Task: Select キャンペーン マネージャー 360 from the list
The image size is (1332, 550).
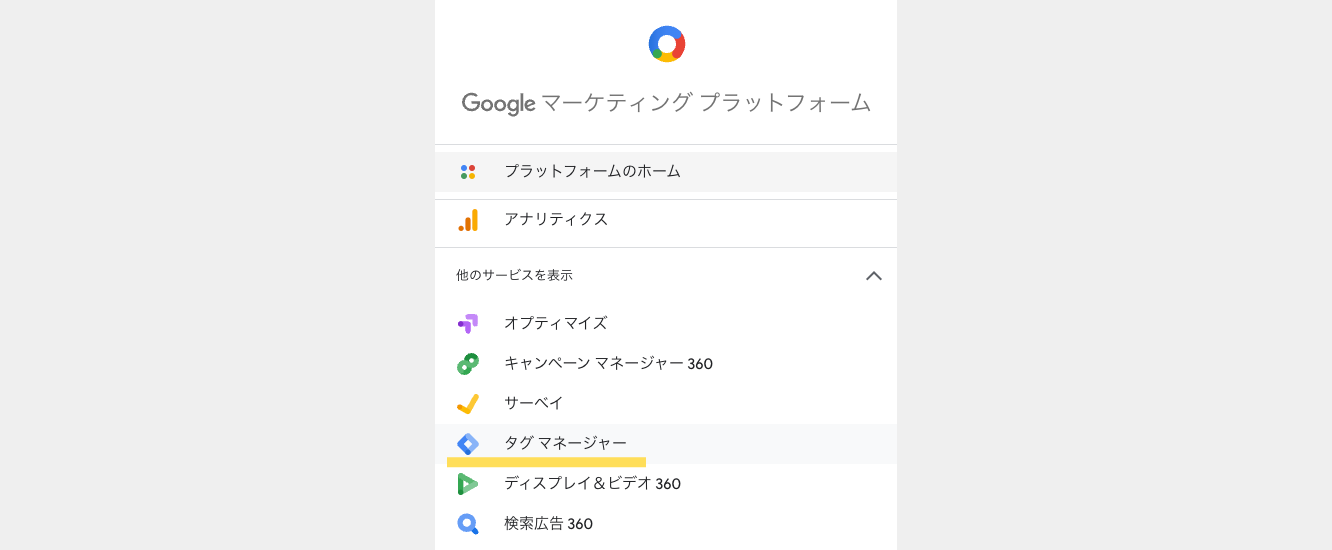Action: point(666,364)
